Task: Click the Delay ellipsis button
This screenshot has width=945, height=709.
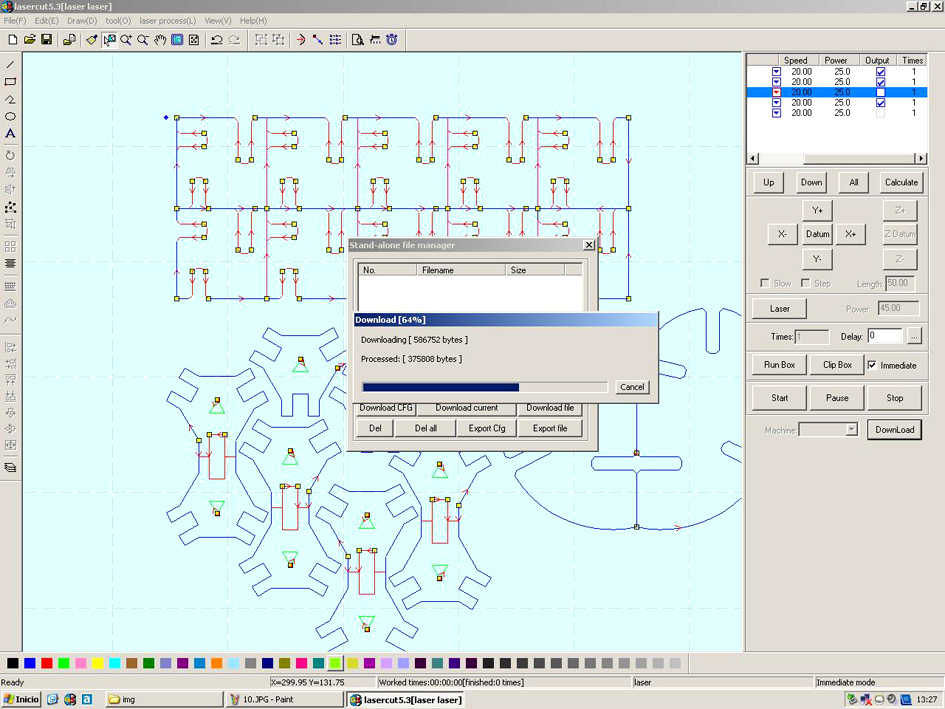Action: pos(914,336)
